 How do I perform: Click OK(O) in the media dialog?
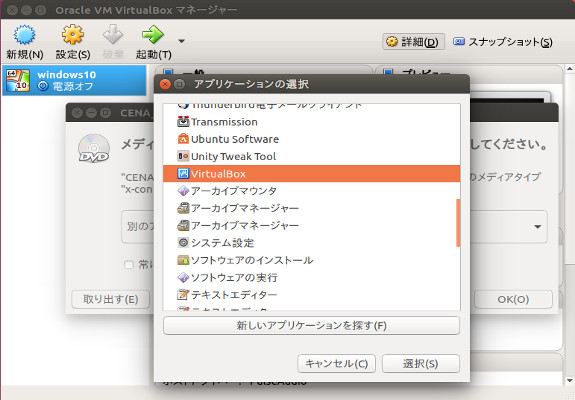click(x=513, y=299)
